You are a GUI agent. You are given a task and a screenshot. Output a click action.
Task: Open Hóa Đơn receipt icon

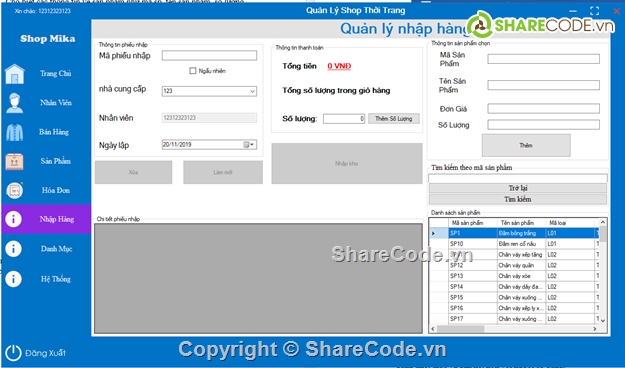[15, 191]
